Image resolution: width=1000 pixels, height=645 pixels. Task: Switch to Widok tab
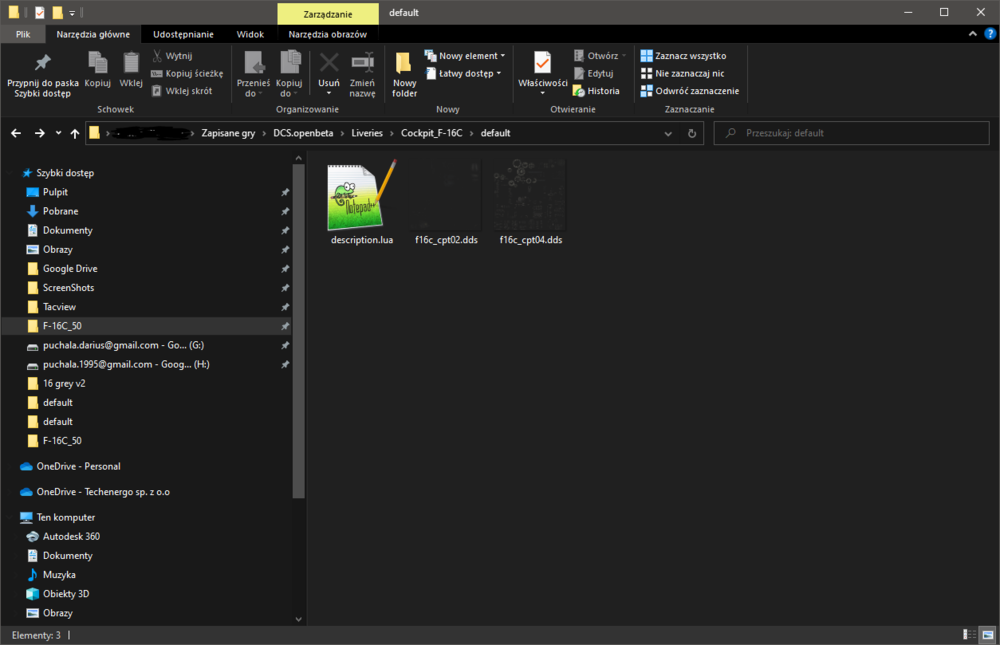click(x=250, y=34)
